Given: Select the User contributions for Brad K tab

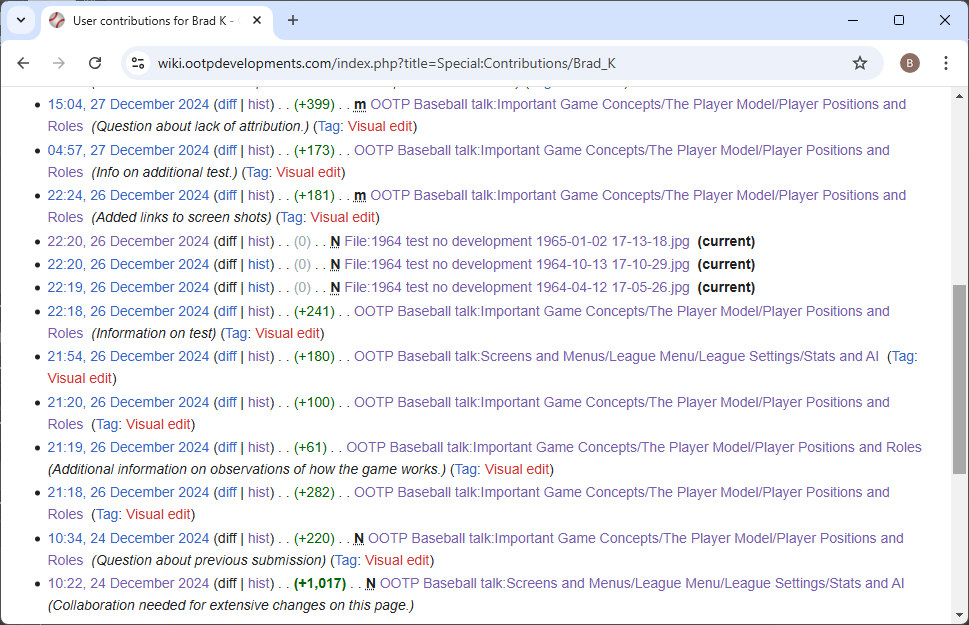Looking at the screenshot, I should click(x=154, y=20).
